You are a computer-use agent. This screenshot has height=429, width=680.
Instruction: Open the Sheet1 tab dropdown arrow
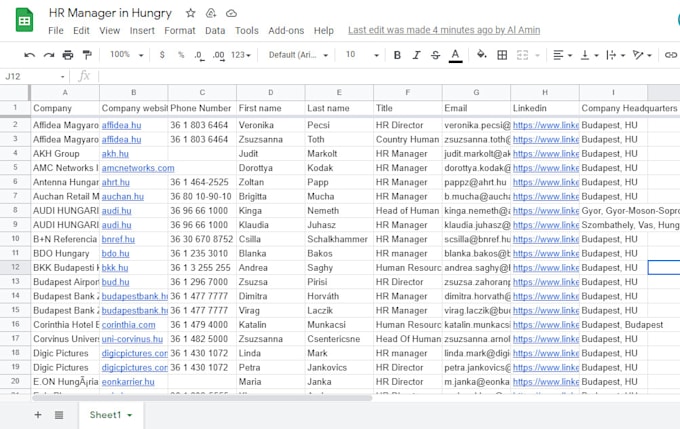click(130, 416)
